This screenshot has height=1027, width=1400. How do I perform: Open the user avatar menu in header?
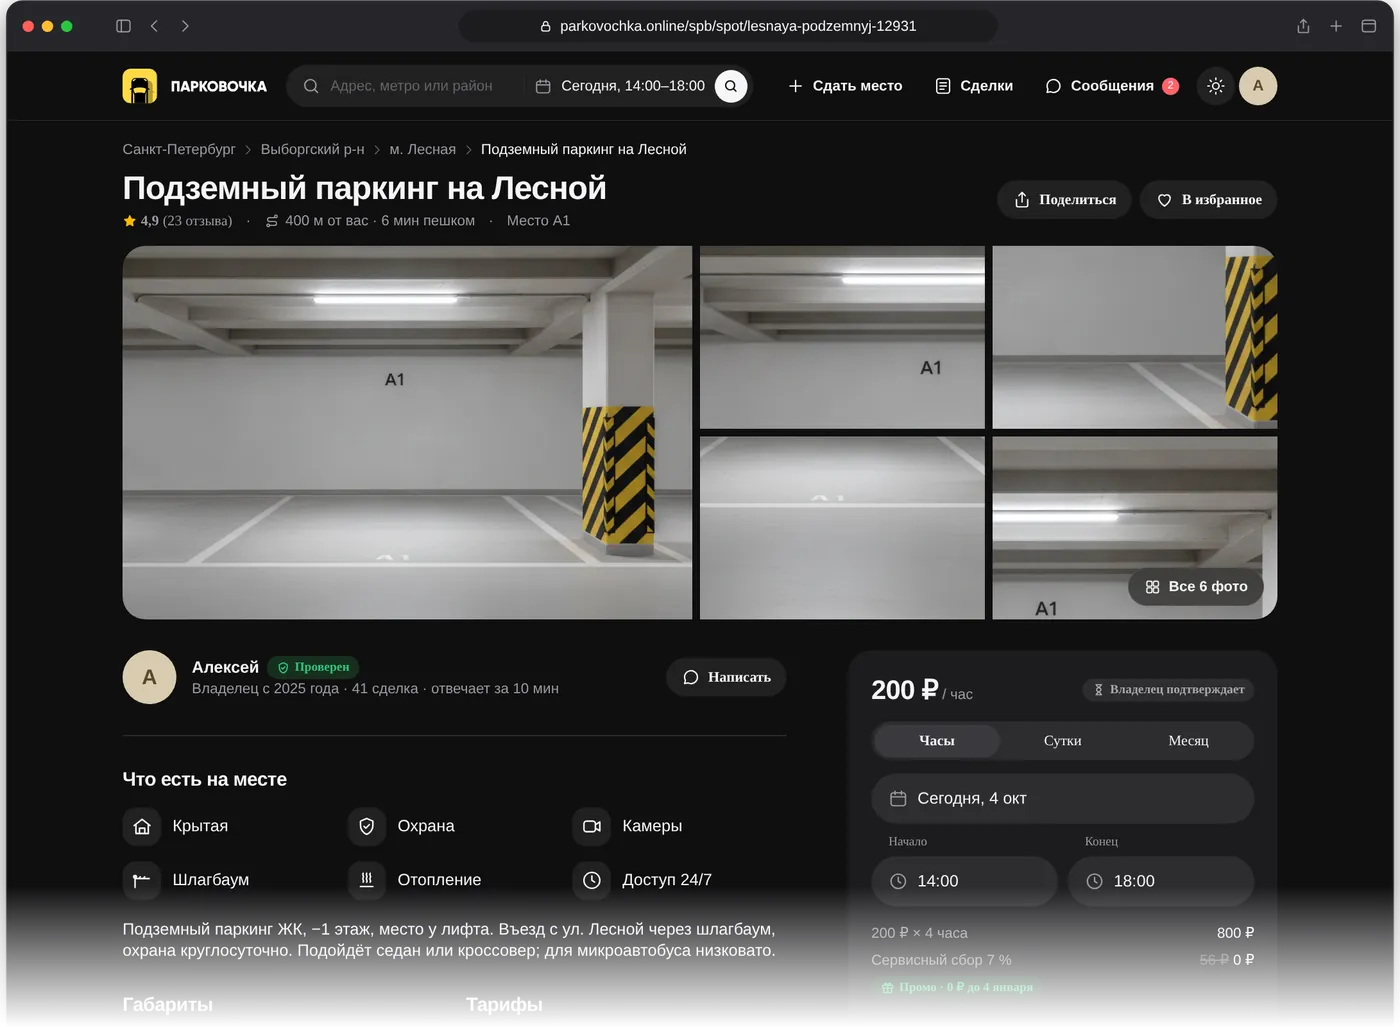point(1258,86)
